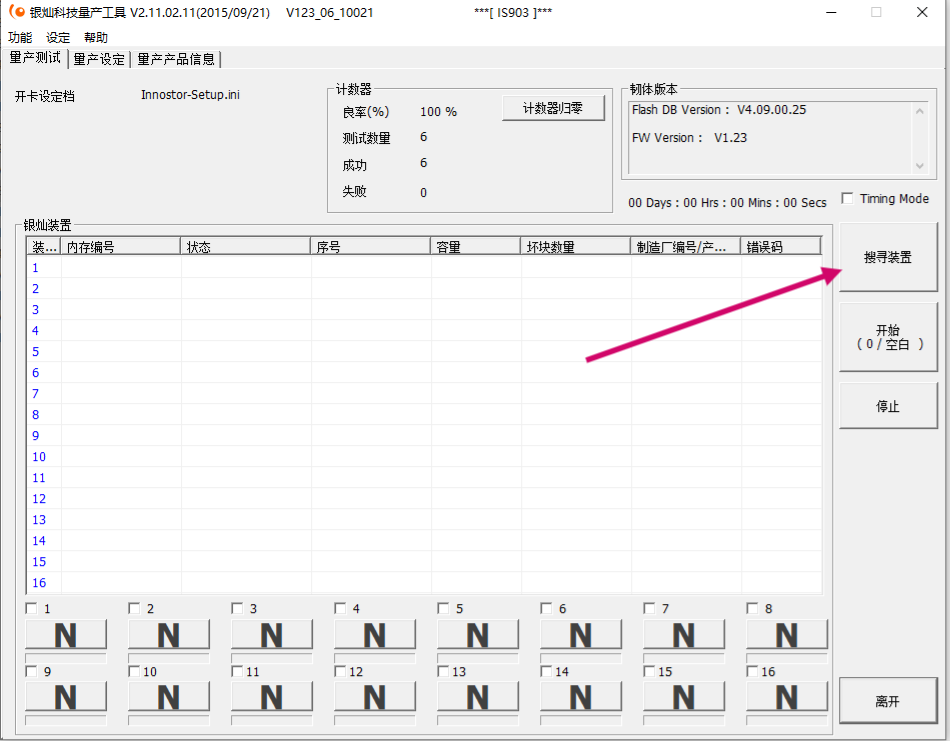The width and height of the screenshot is (950, 741).
Task: Click the N status indicator for port 9
Action: point(65,696)
